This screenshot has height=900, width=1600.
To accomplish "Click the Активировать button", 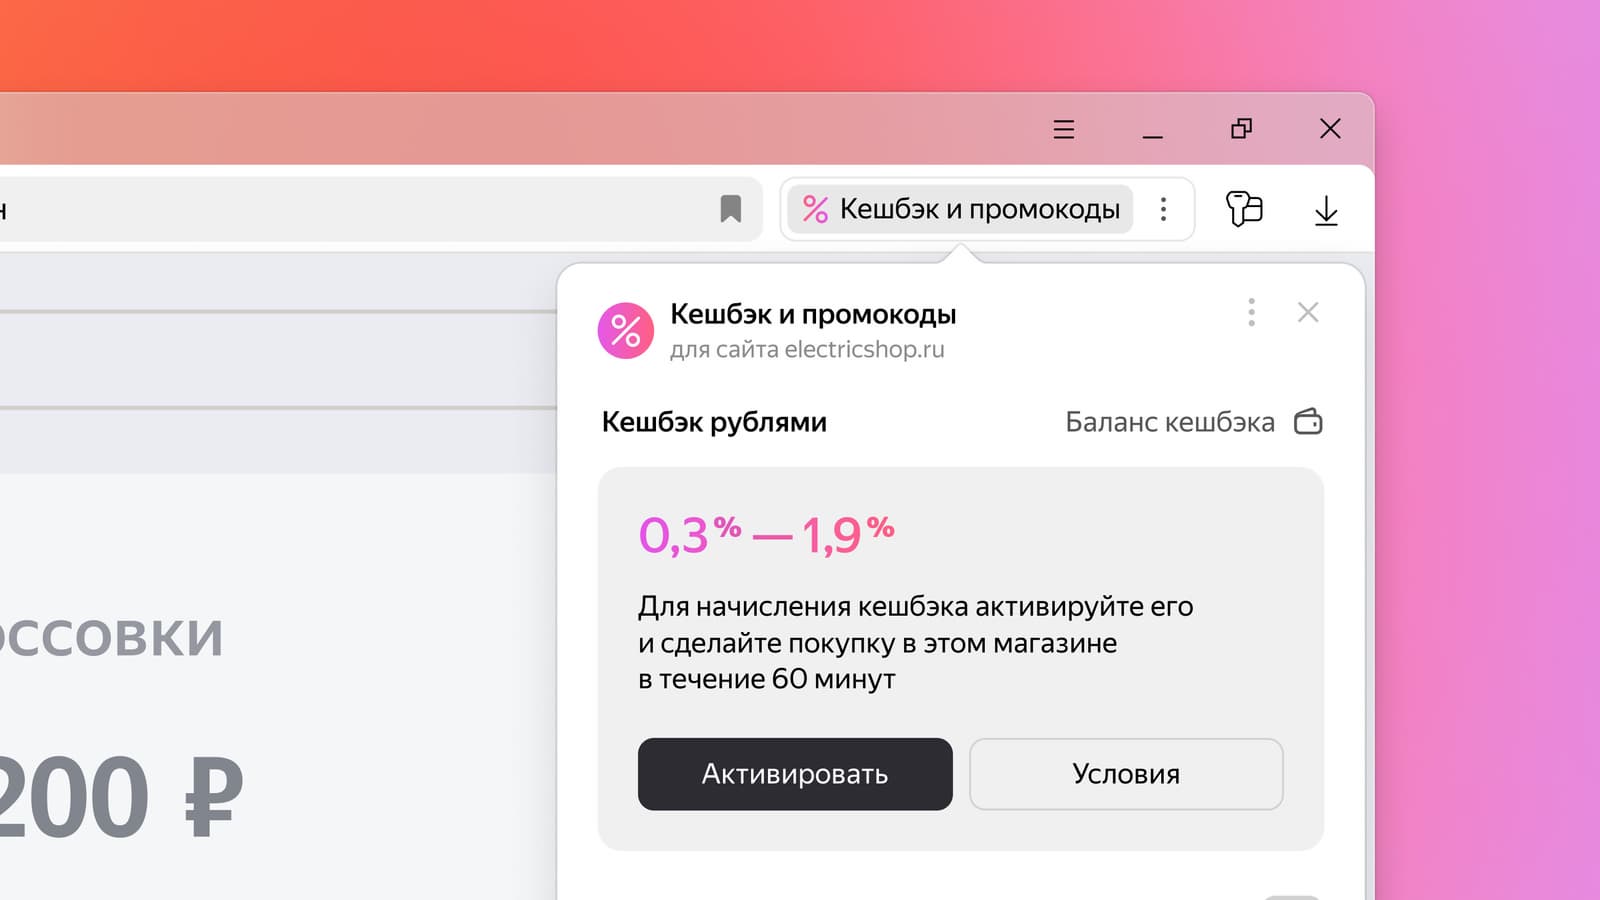I will coord(795,774).
